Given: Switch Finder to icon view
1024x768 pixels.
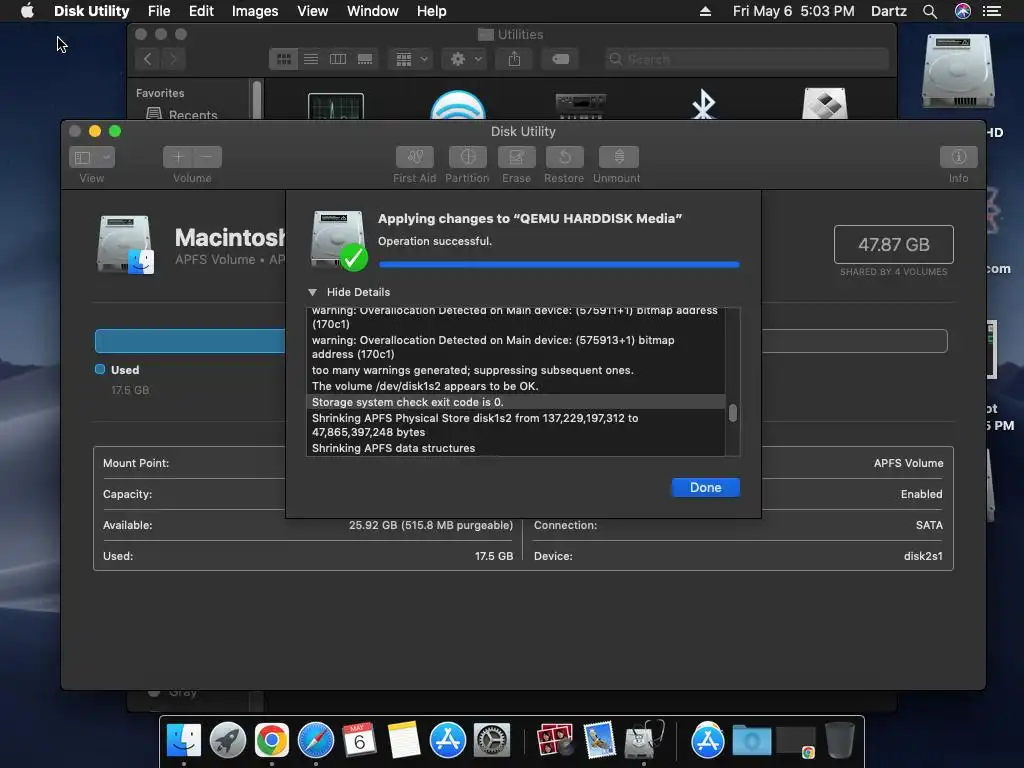Looking at the screenshot, I should (x=283, y=59).
